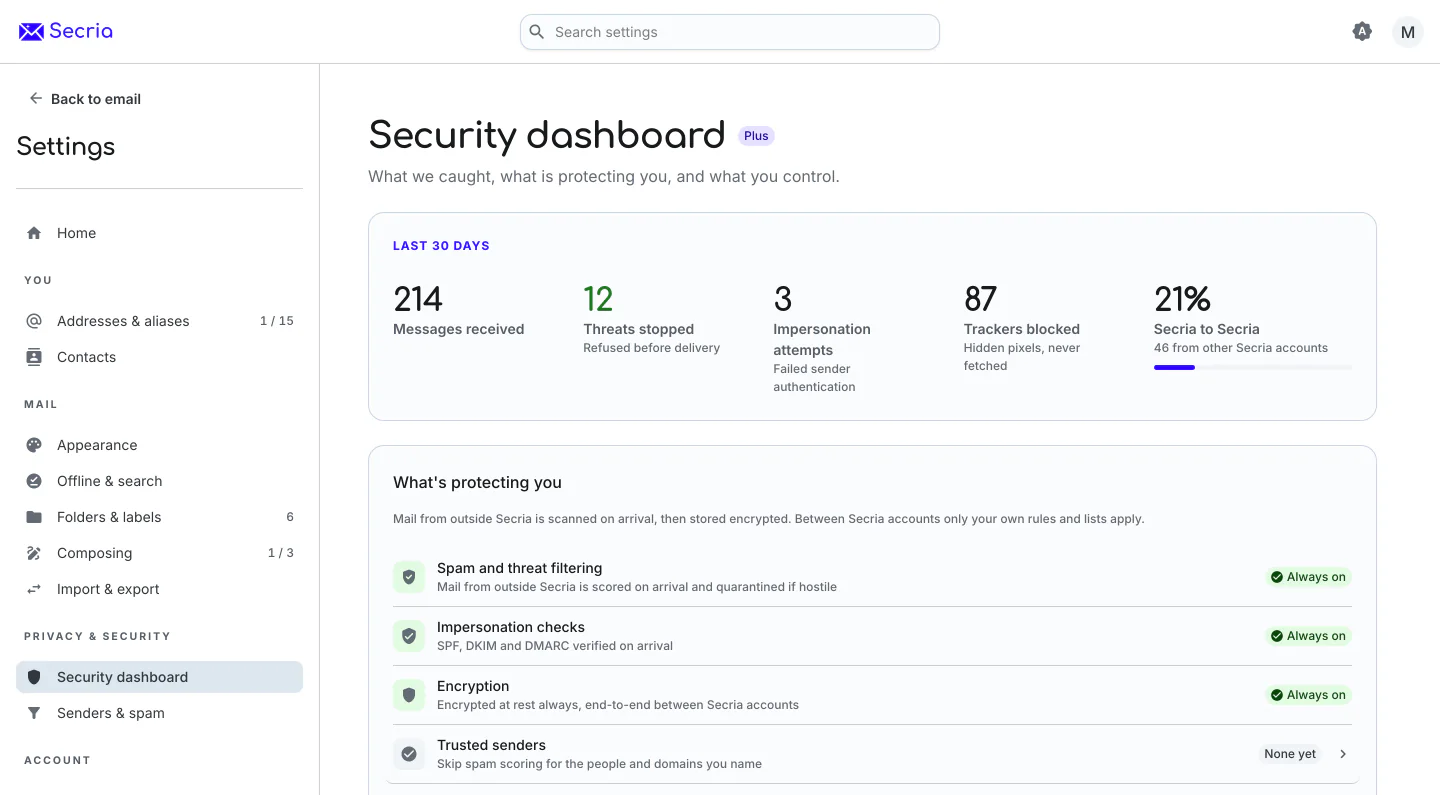Open Appearance settings

click(x=160, y=445)
